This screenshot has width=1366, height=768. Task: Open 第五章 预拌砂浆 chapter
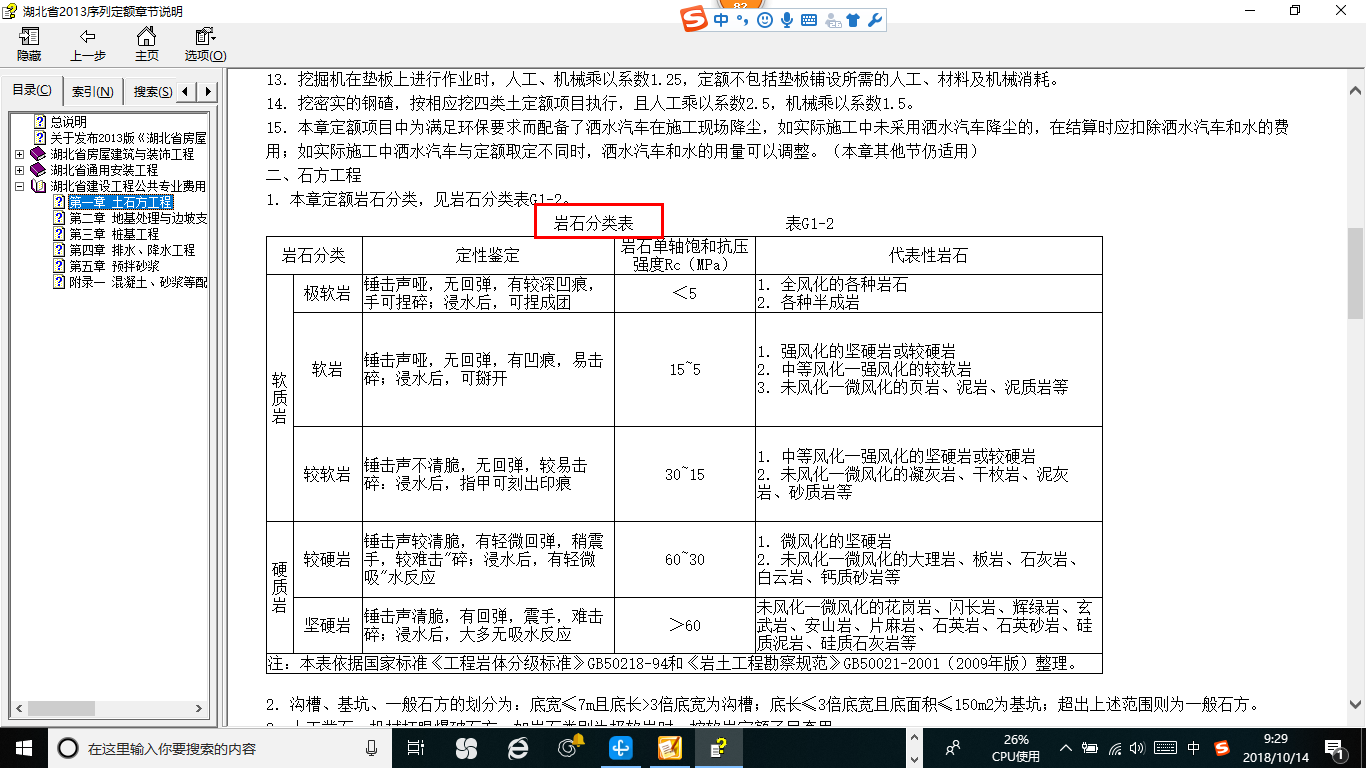click(x=113, y=266)
